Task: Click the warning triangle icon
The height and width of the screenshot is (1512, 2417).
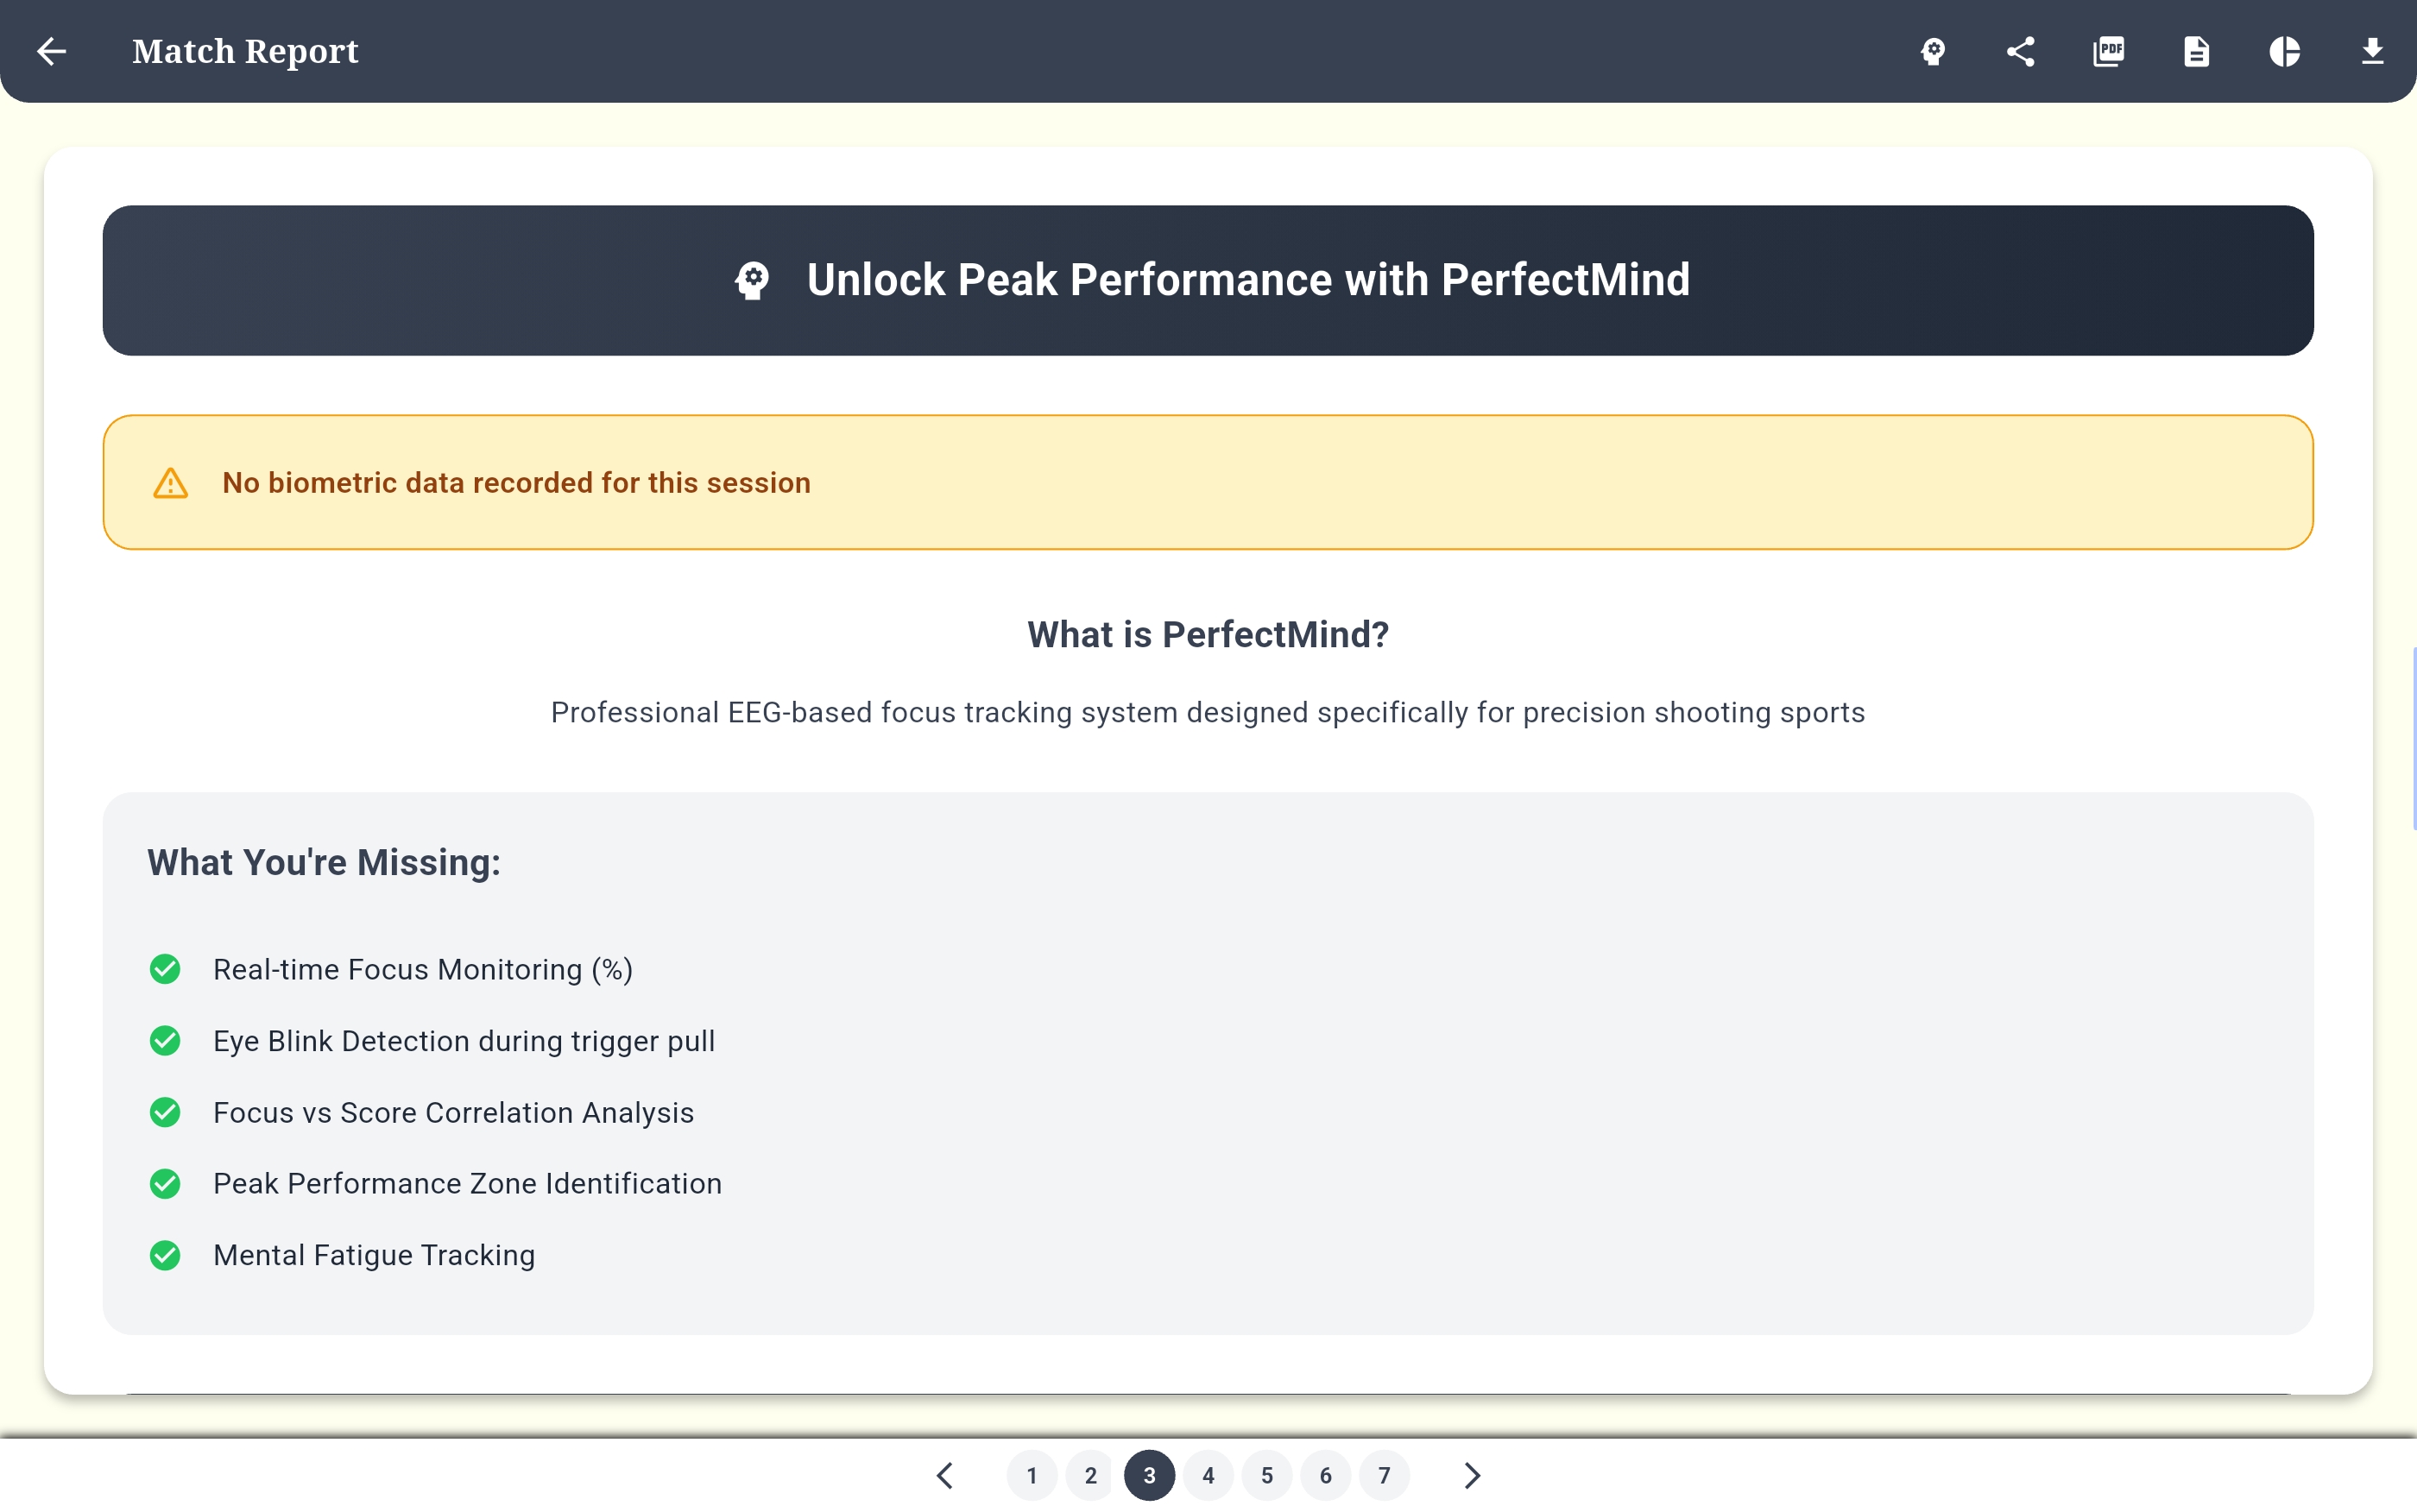Action: tap(170, 483)
